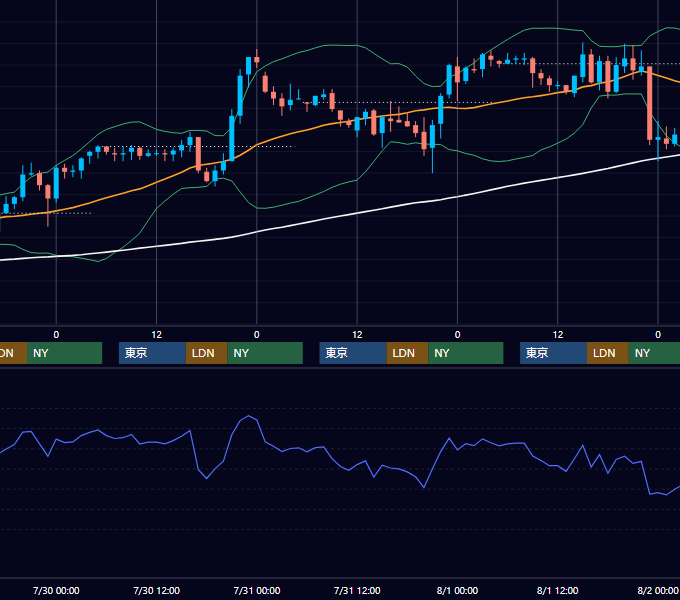Click the 7/30 東京 session label

tap(152, 353)
